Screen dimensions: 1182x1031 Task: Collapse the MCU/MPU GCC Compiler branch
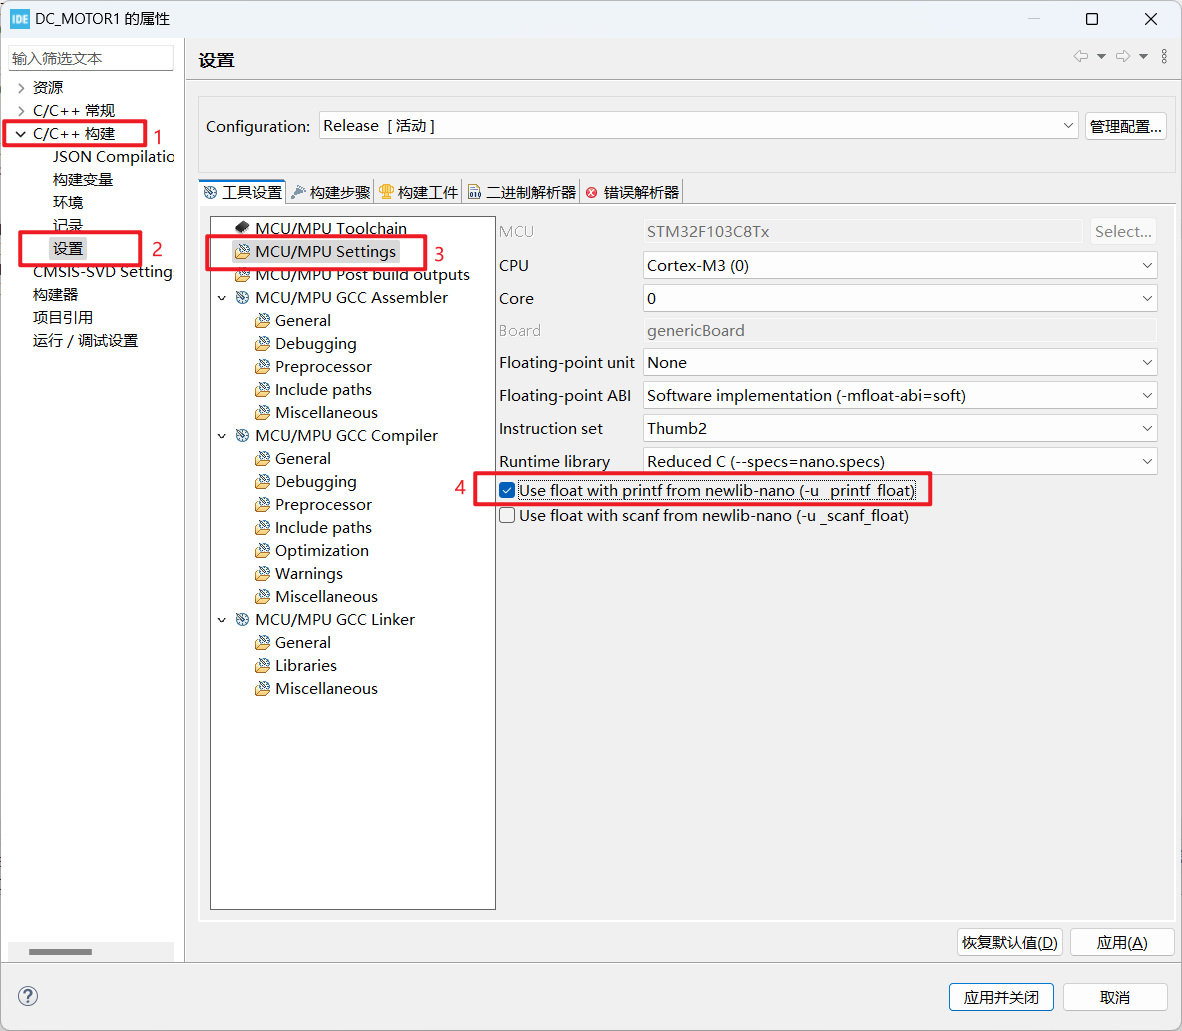(222, 435)
